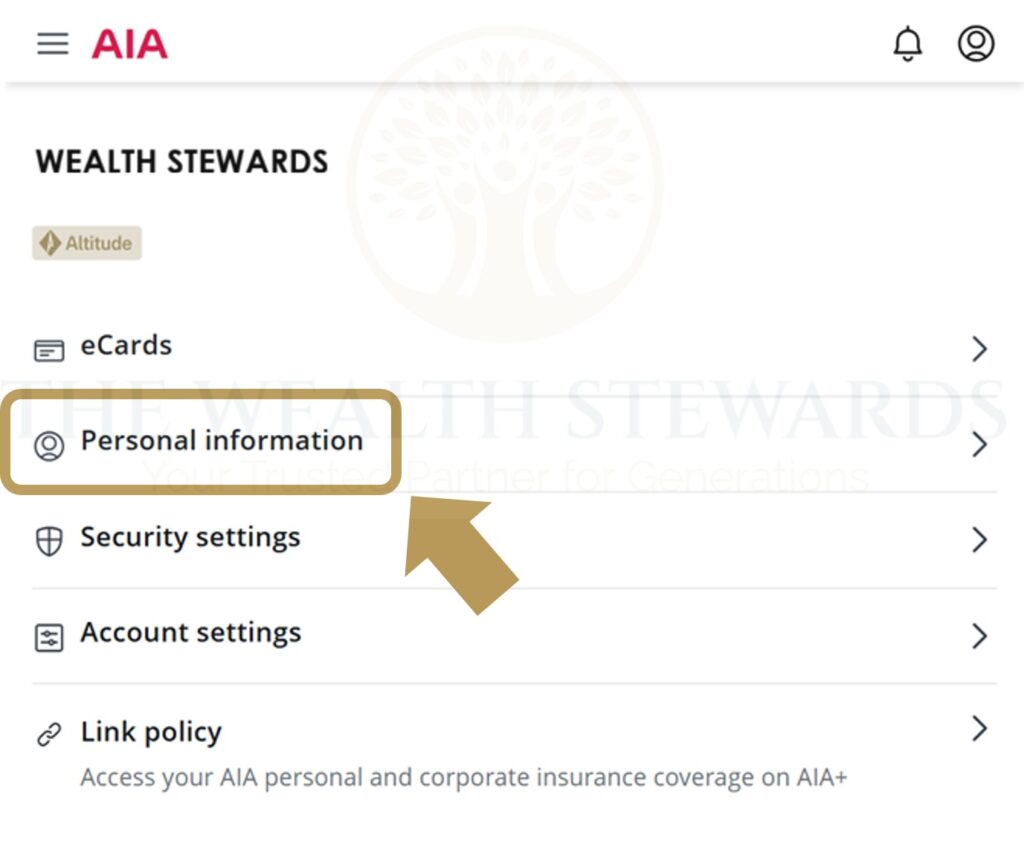The height and width of the screenshot is (849, 1024).
Task: Click the AIA logo
Action: pyautogui.click(x=130, y=44)
